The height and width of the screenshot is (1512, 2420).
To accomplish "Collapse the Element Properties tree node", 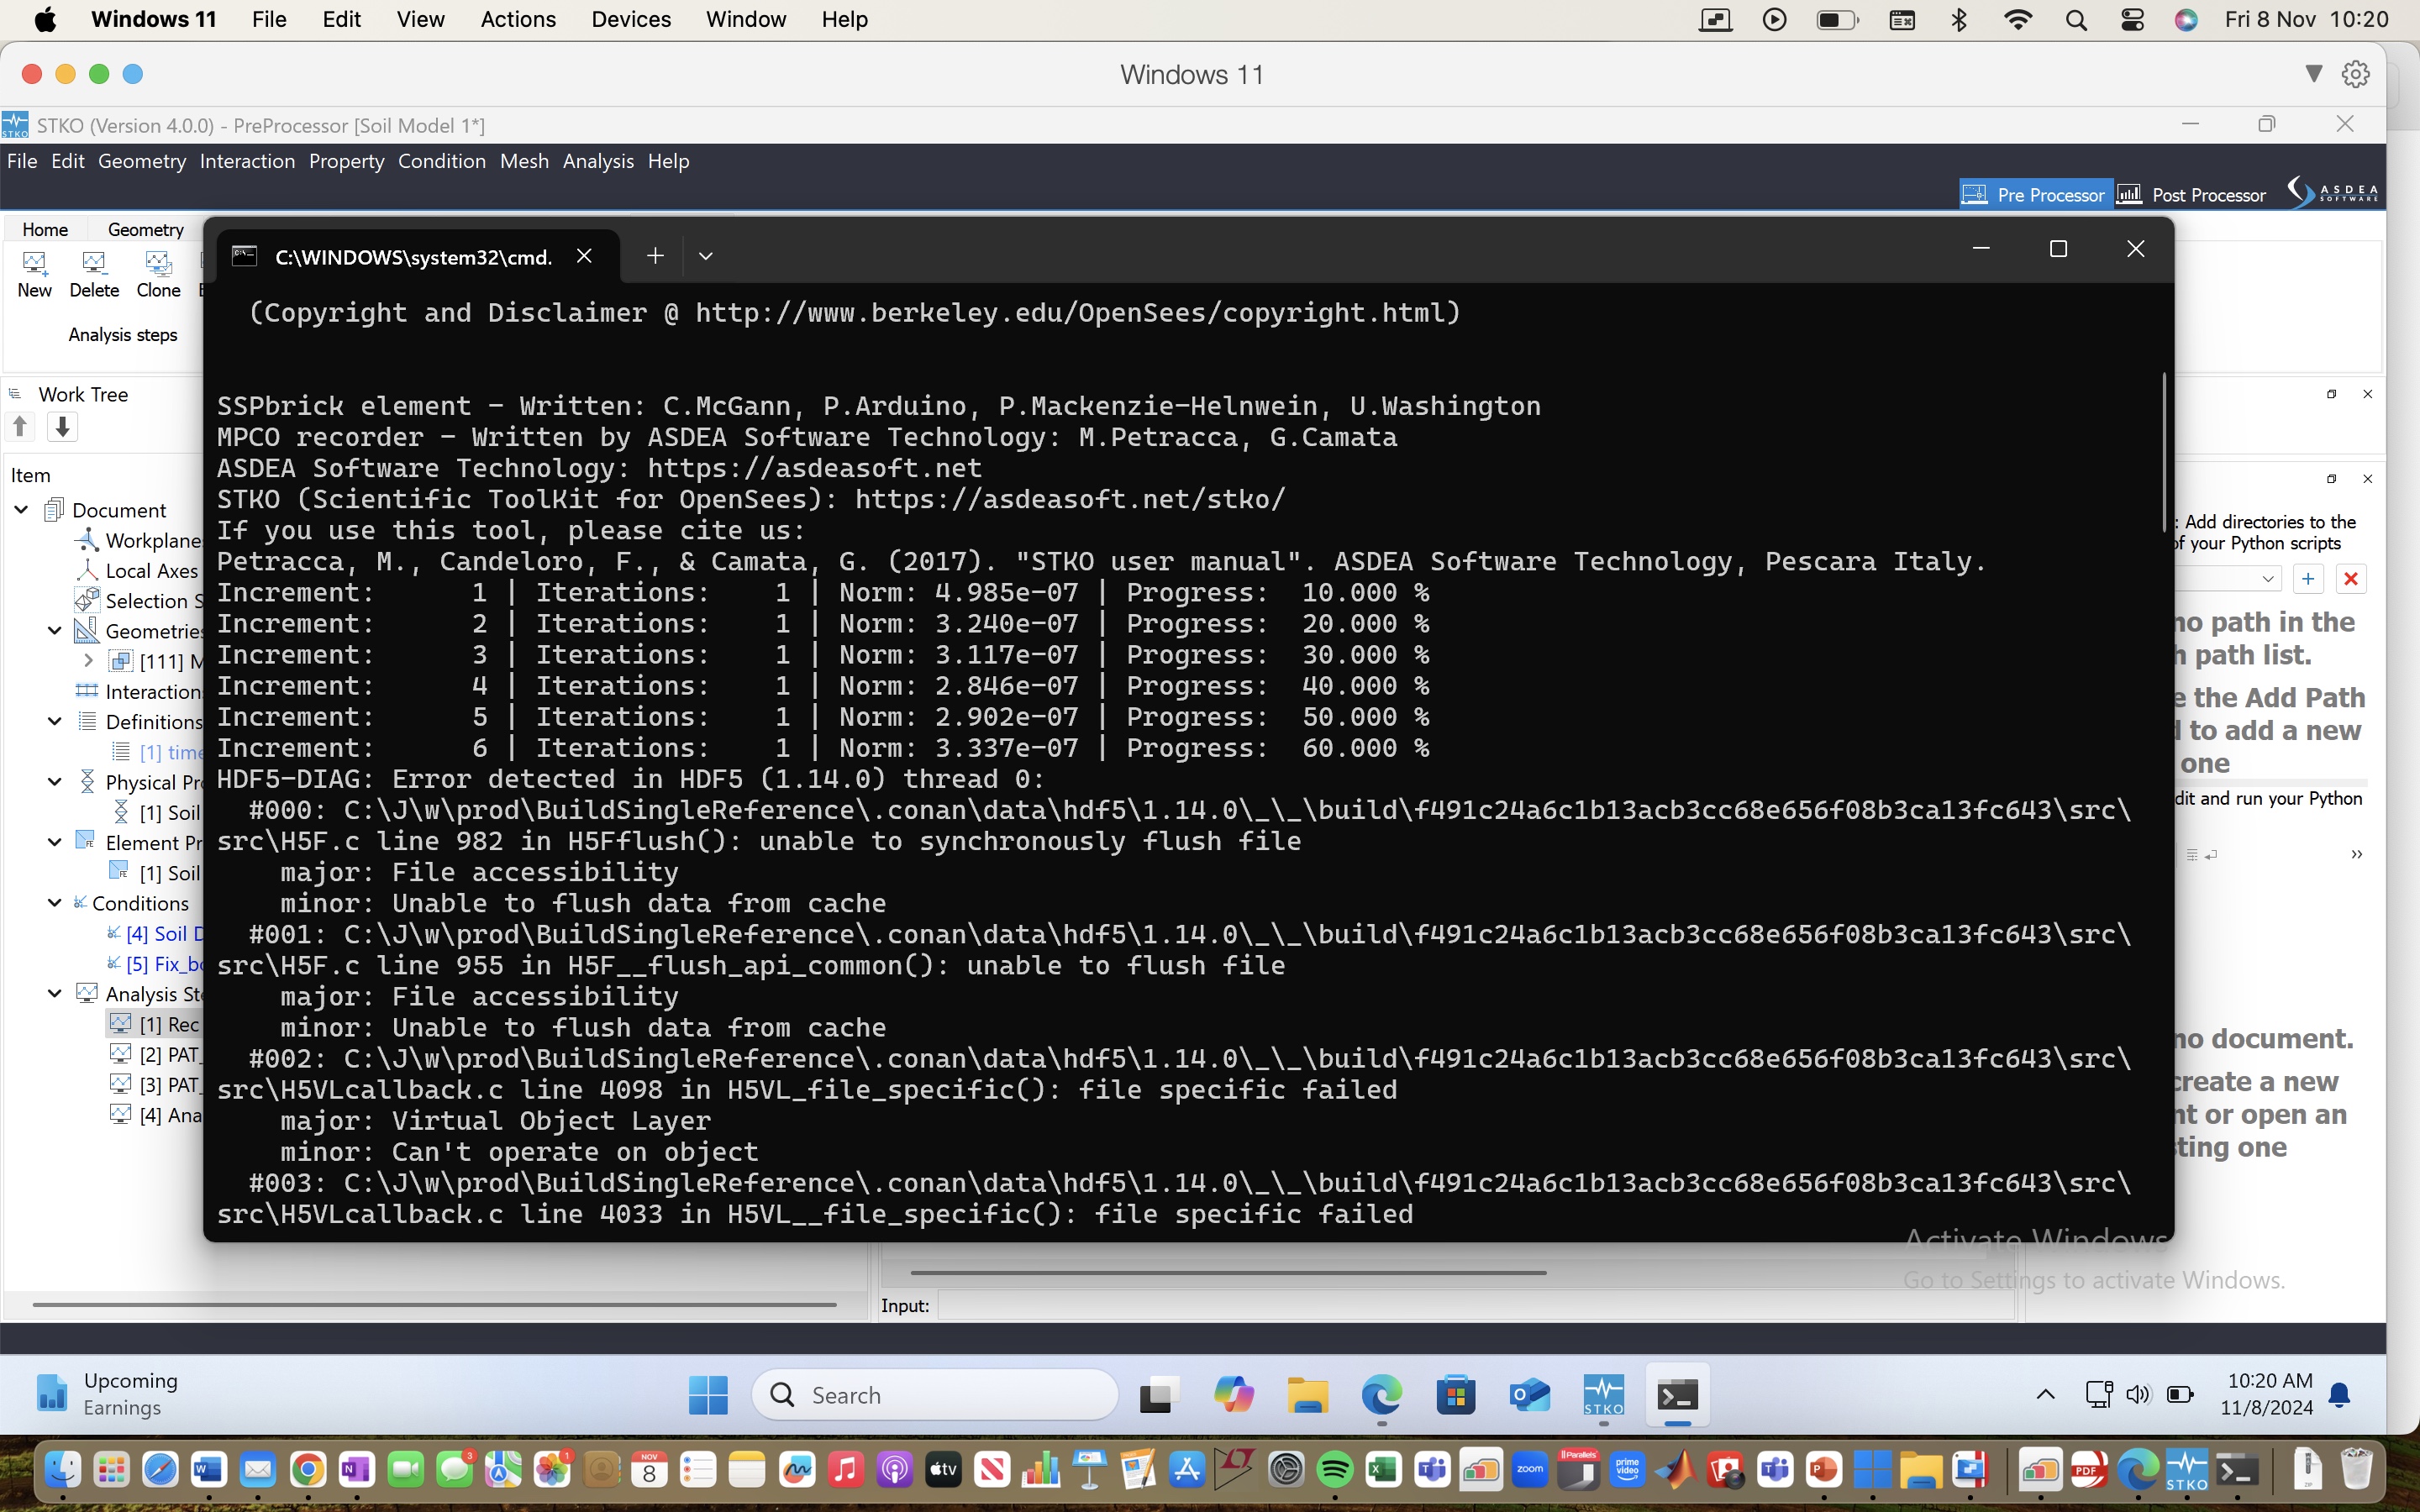I will pyautogui.click(x=55, y=843).
